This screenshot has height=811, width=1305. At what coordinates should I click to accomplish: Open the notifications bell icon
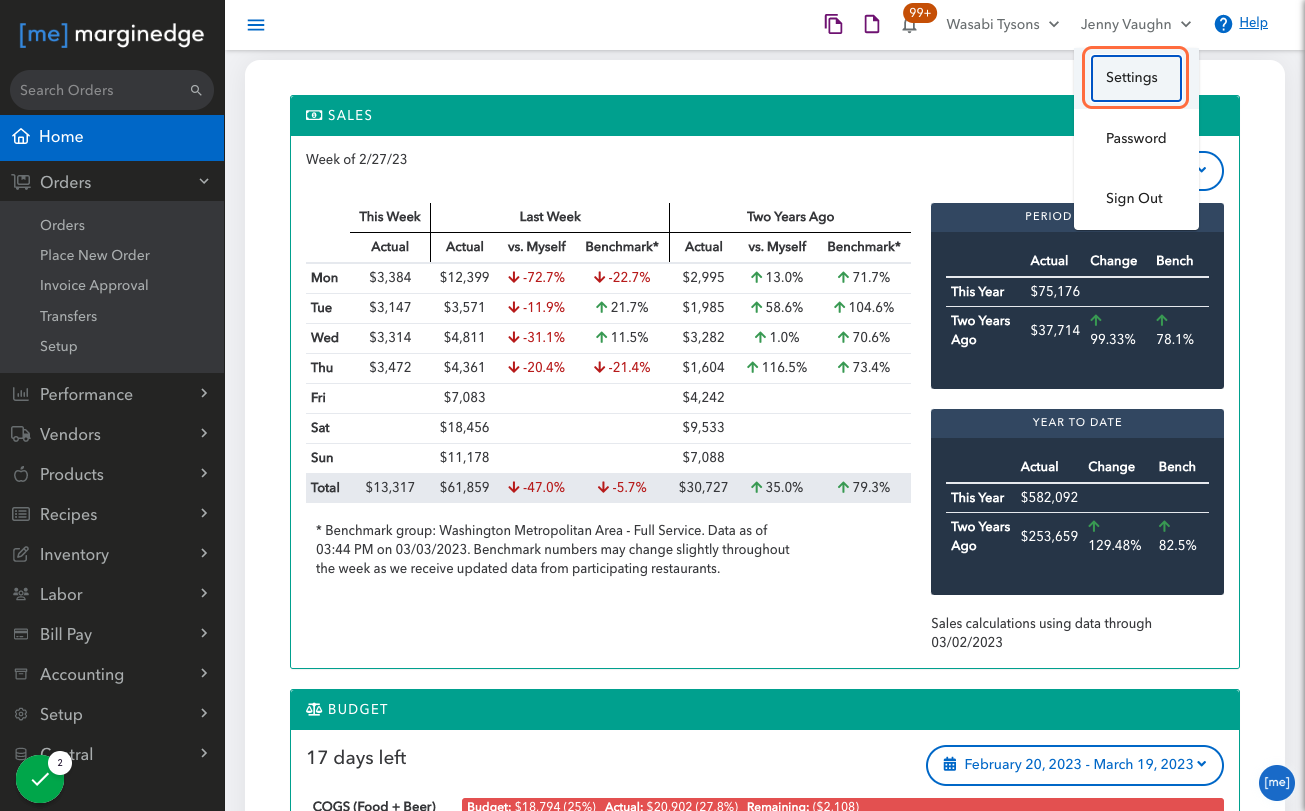point(909,26)
